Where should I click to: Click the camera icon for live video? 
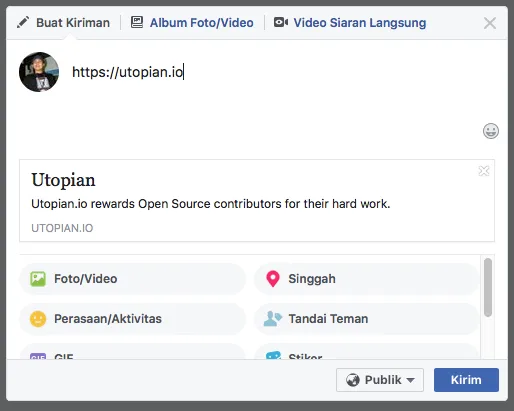click(281, 22)
